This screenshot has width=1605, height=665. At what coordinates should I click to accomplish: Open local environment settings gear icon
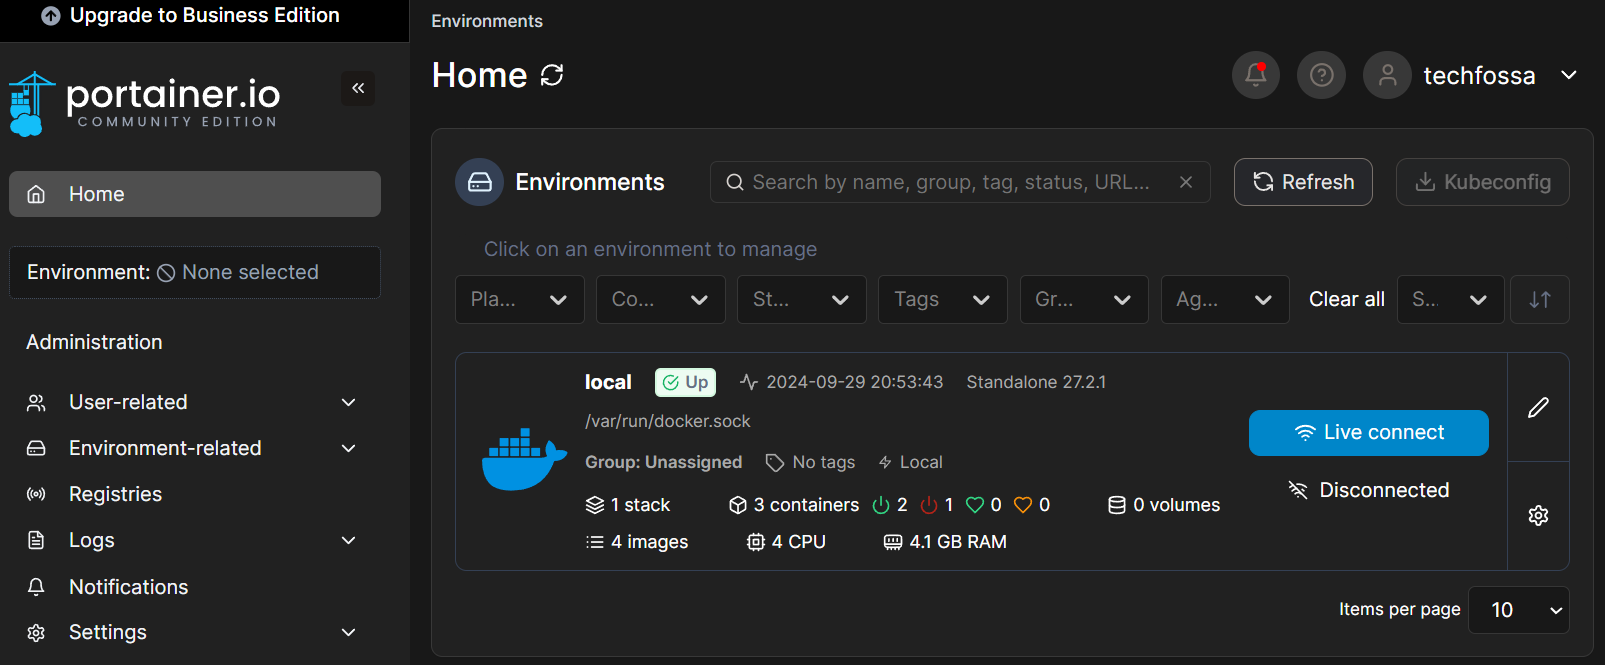pyautogui.click(x=1538, y=515)
